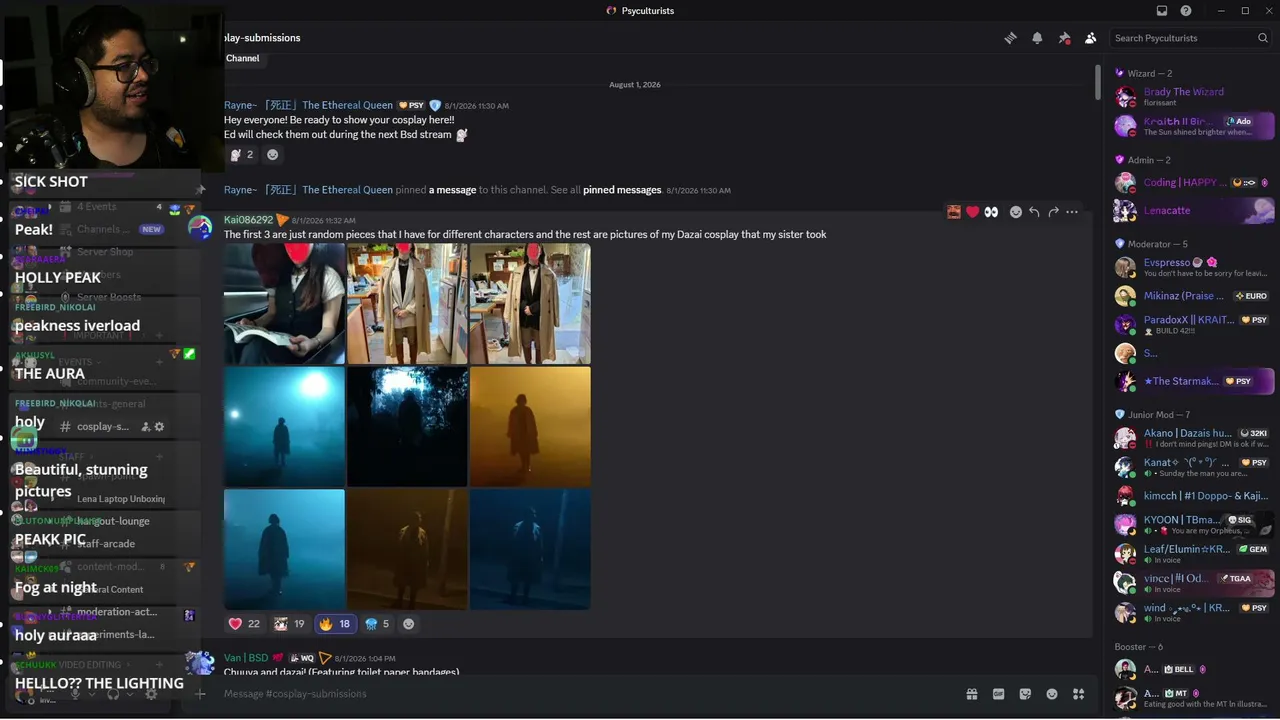Select member Evspresso in Moderator list
The image size is (1280, 720).
point(1194,268)
